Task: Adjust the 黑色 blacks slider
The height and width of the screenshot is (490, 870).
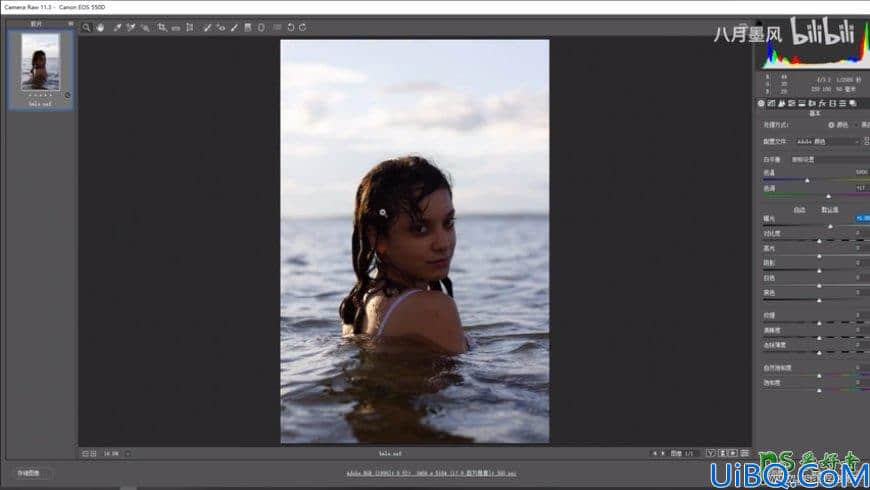Action: (820, 300)
